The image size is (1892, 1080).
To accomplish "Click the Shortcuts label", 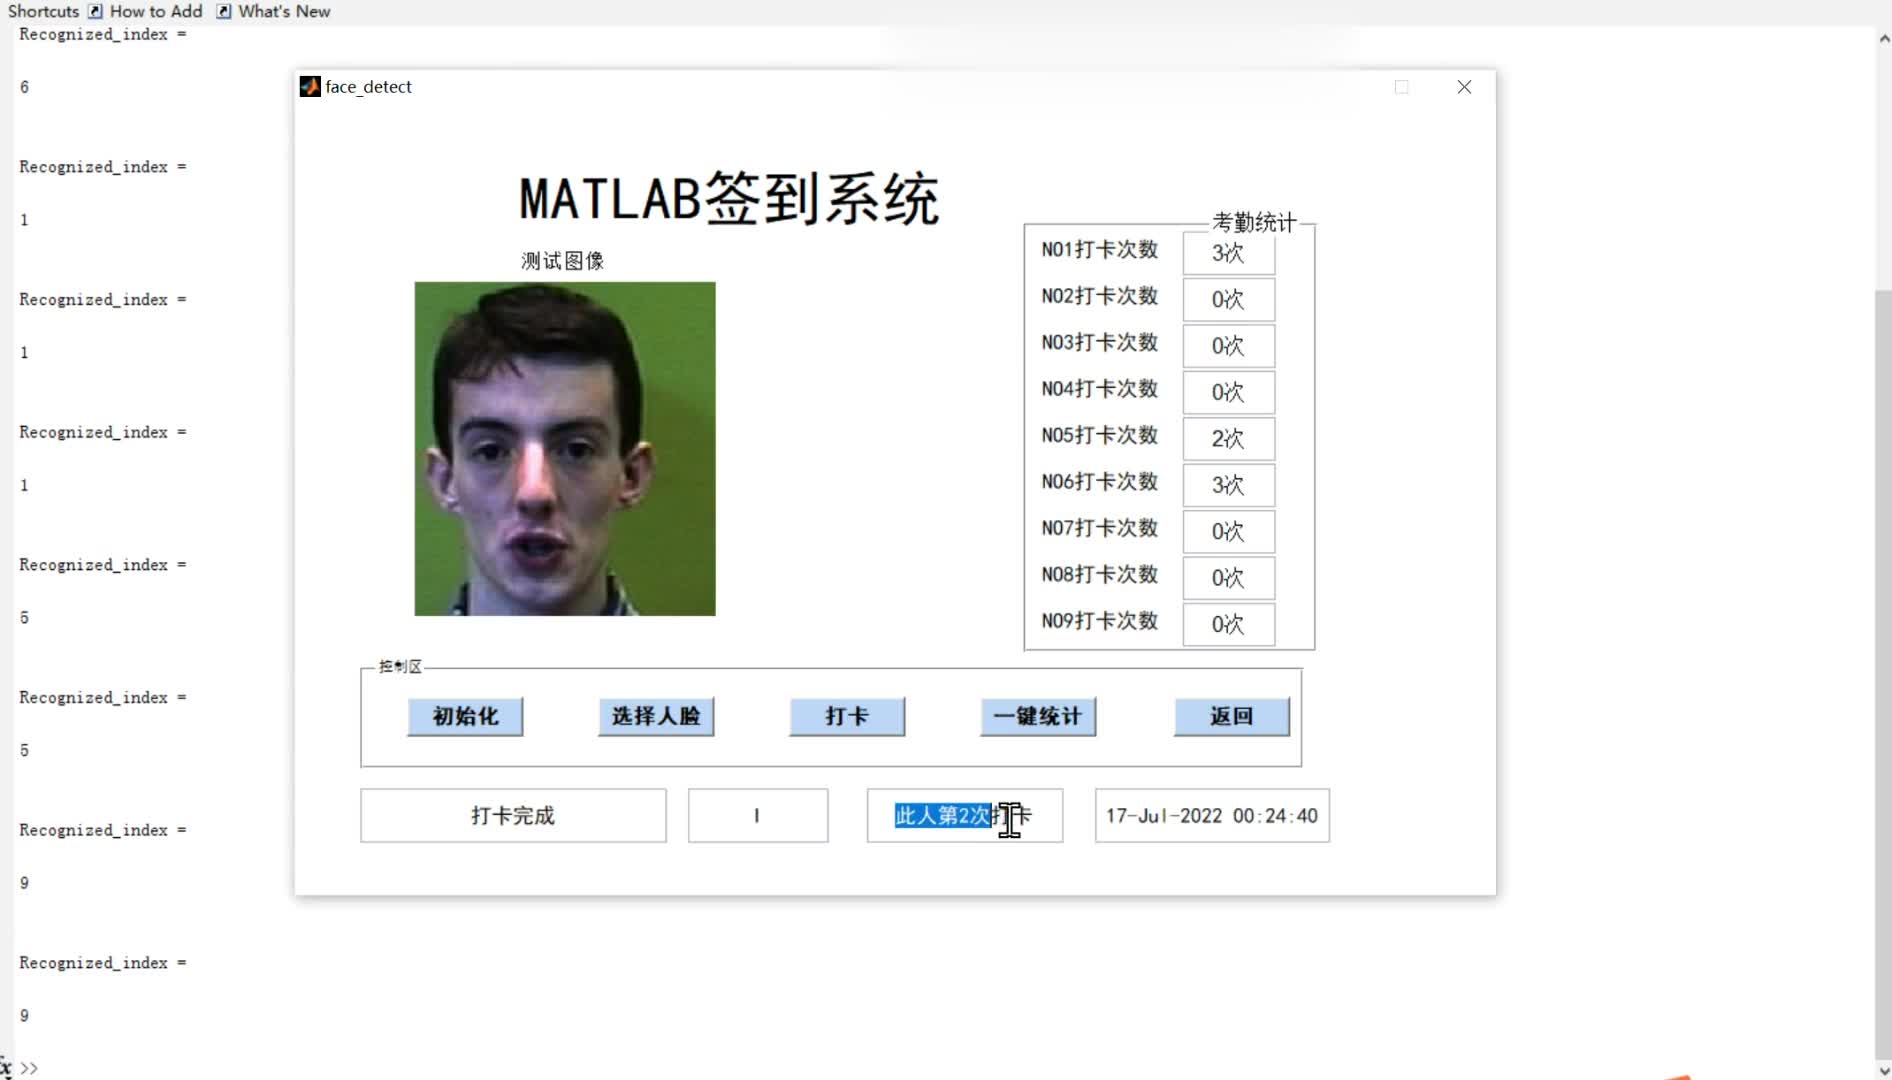I will click(43, 11).
